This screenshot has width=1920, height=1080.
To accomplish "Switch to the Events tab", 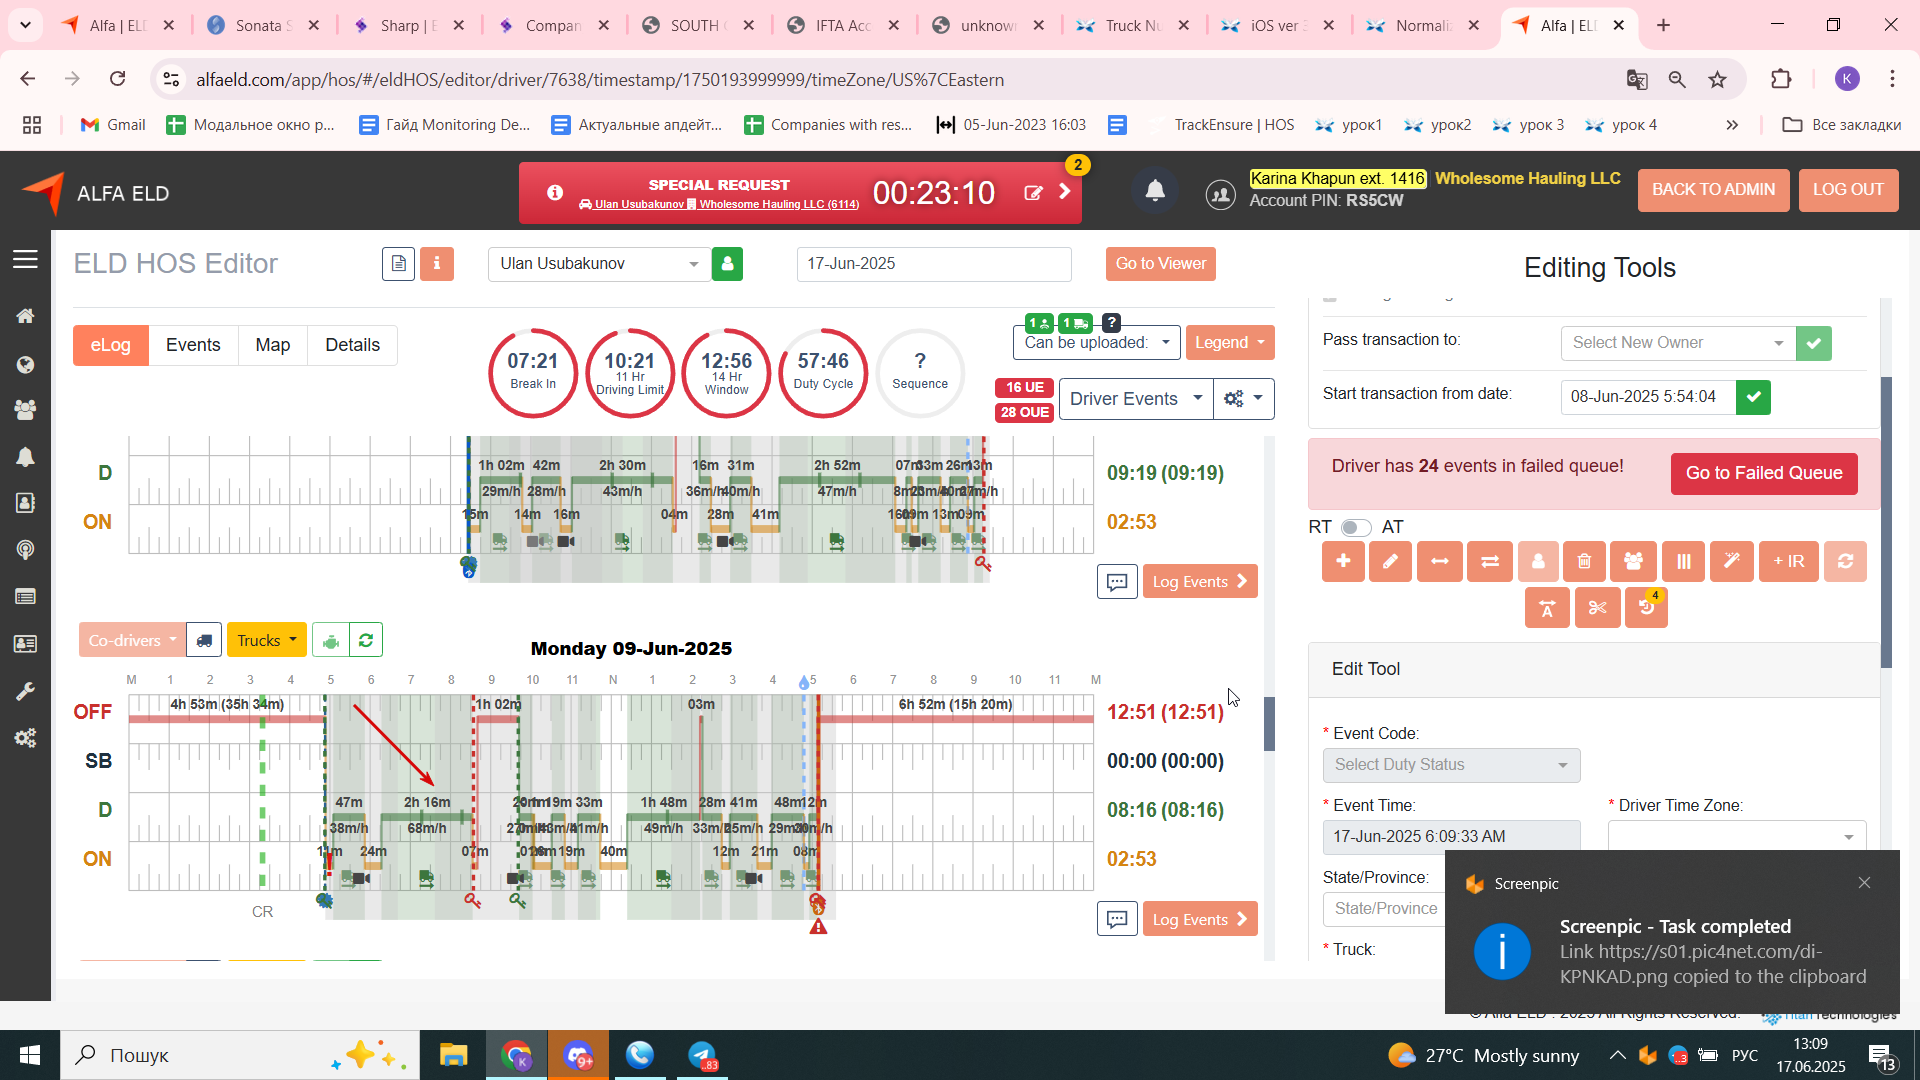I will (x=193, y=345).
